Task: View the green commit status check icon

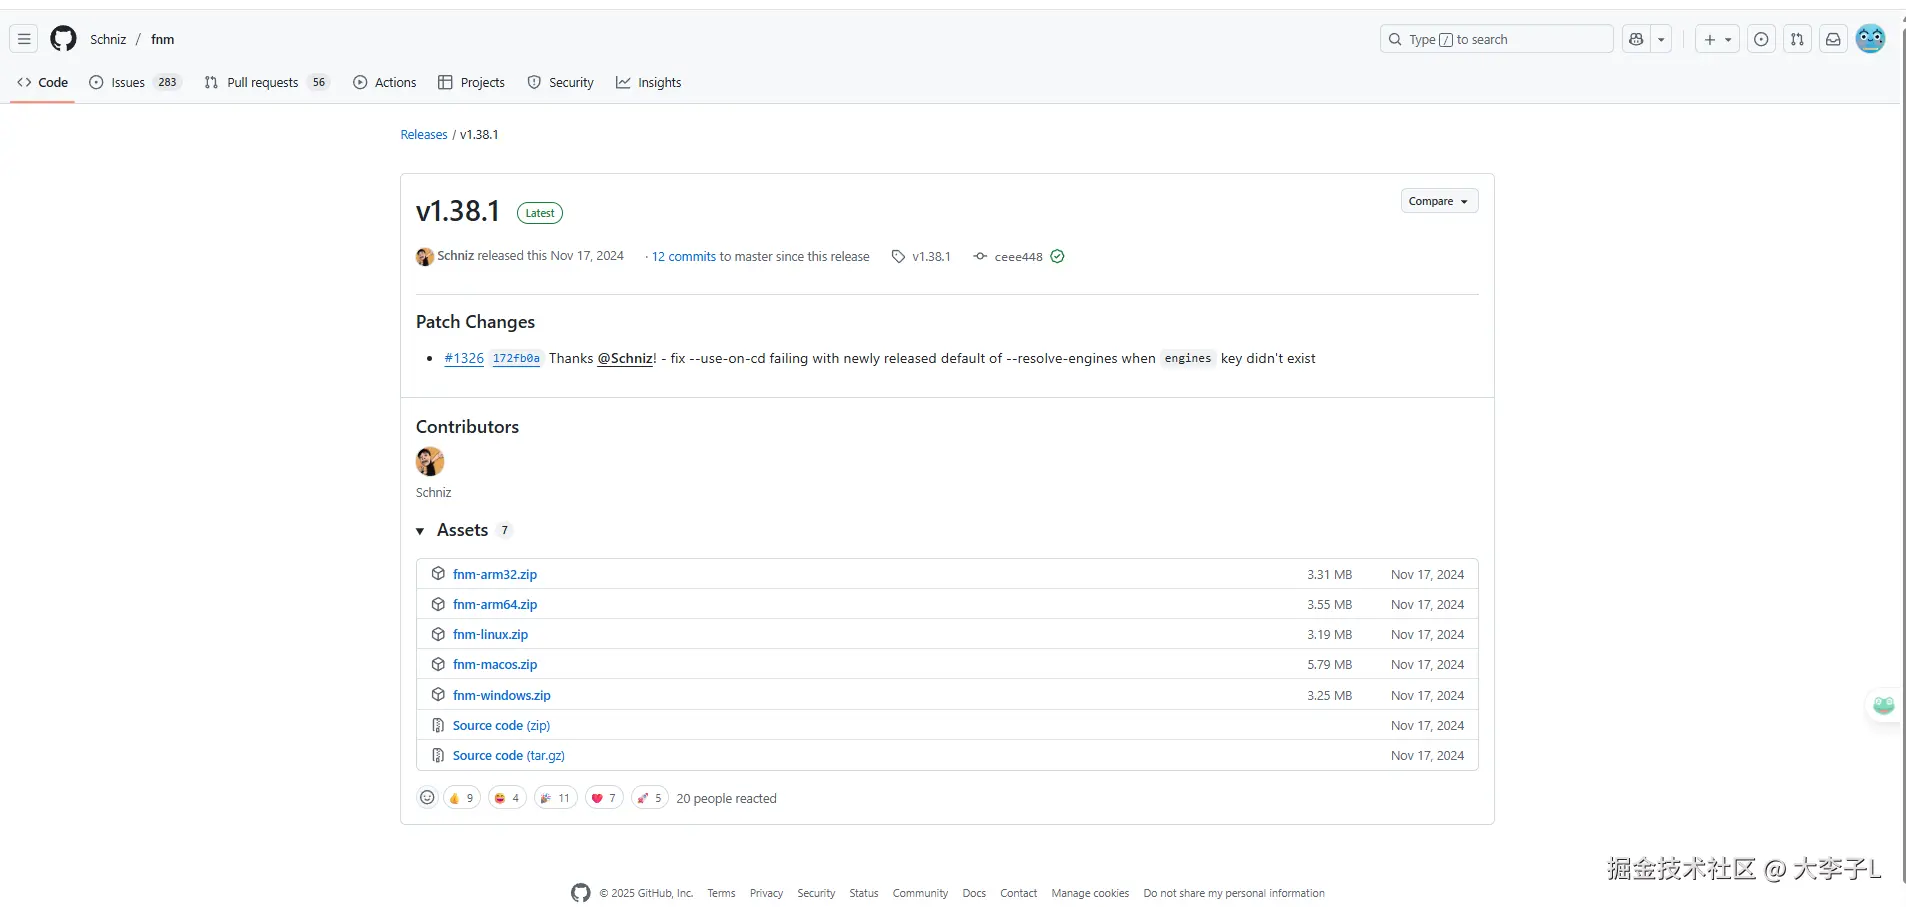Action: pyautogui.click(x=1057, y=257)
